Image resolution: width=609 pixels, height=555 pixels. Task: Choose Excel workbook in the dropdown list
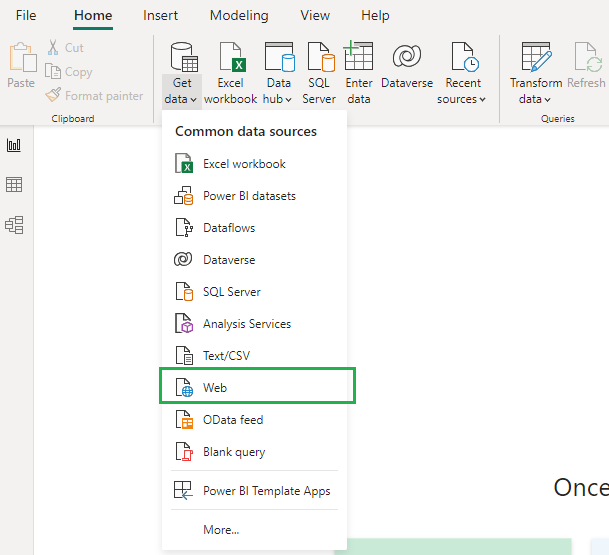coord(254,164)
